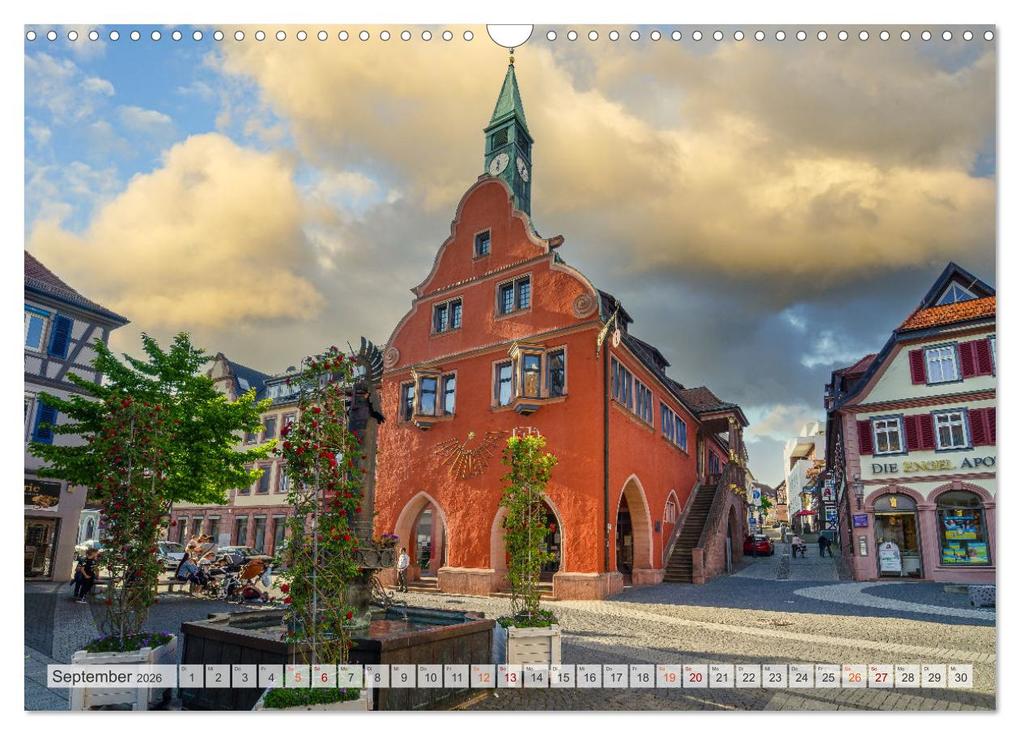Select Sunday the 6th date cell
The image size is (1020, 735).
click(324, 676)
